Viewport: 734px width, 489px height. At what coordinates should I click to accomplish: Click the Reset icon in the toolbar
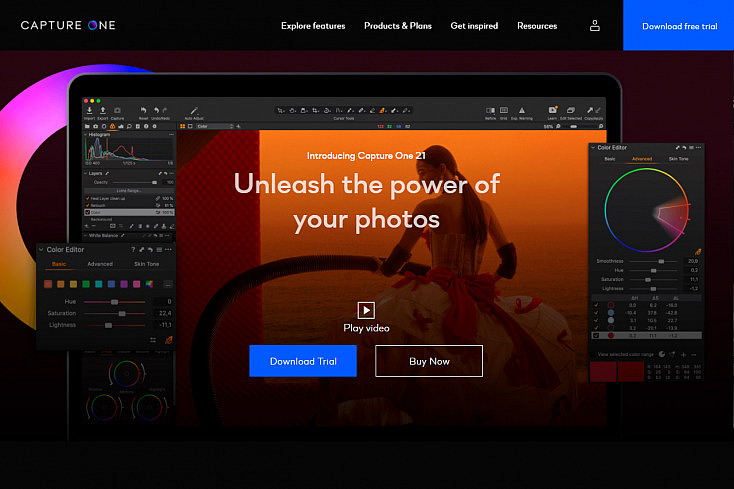pyautogui.click(x=143, y=110)
